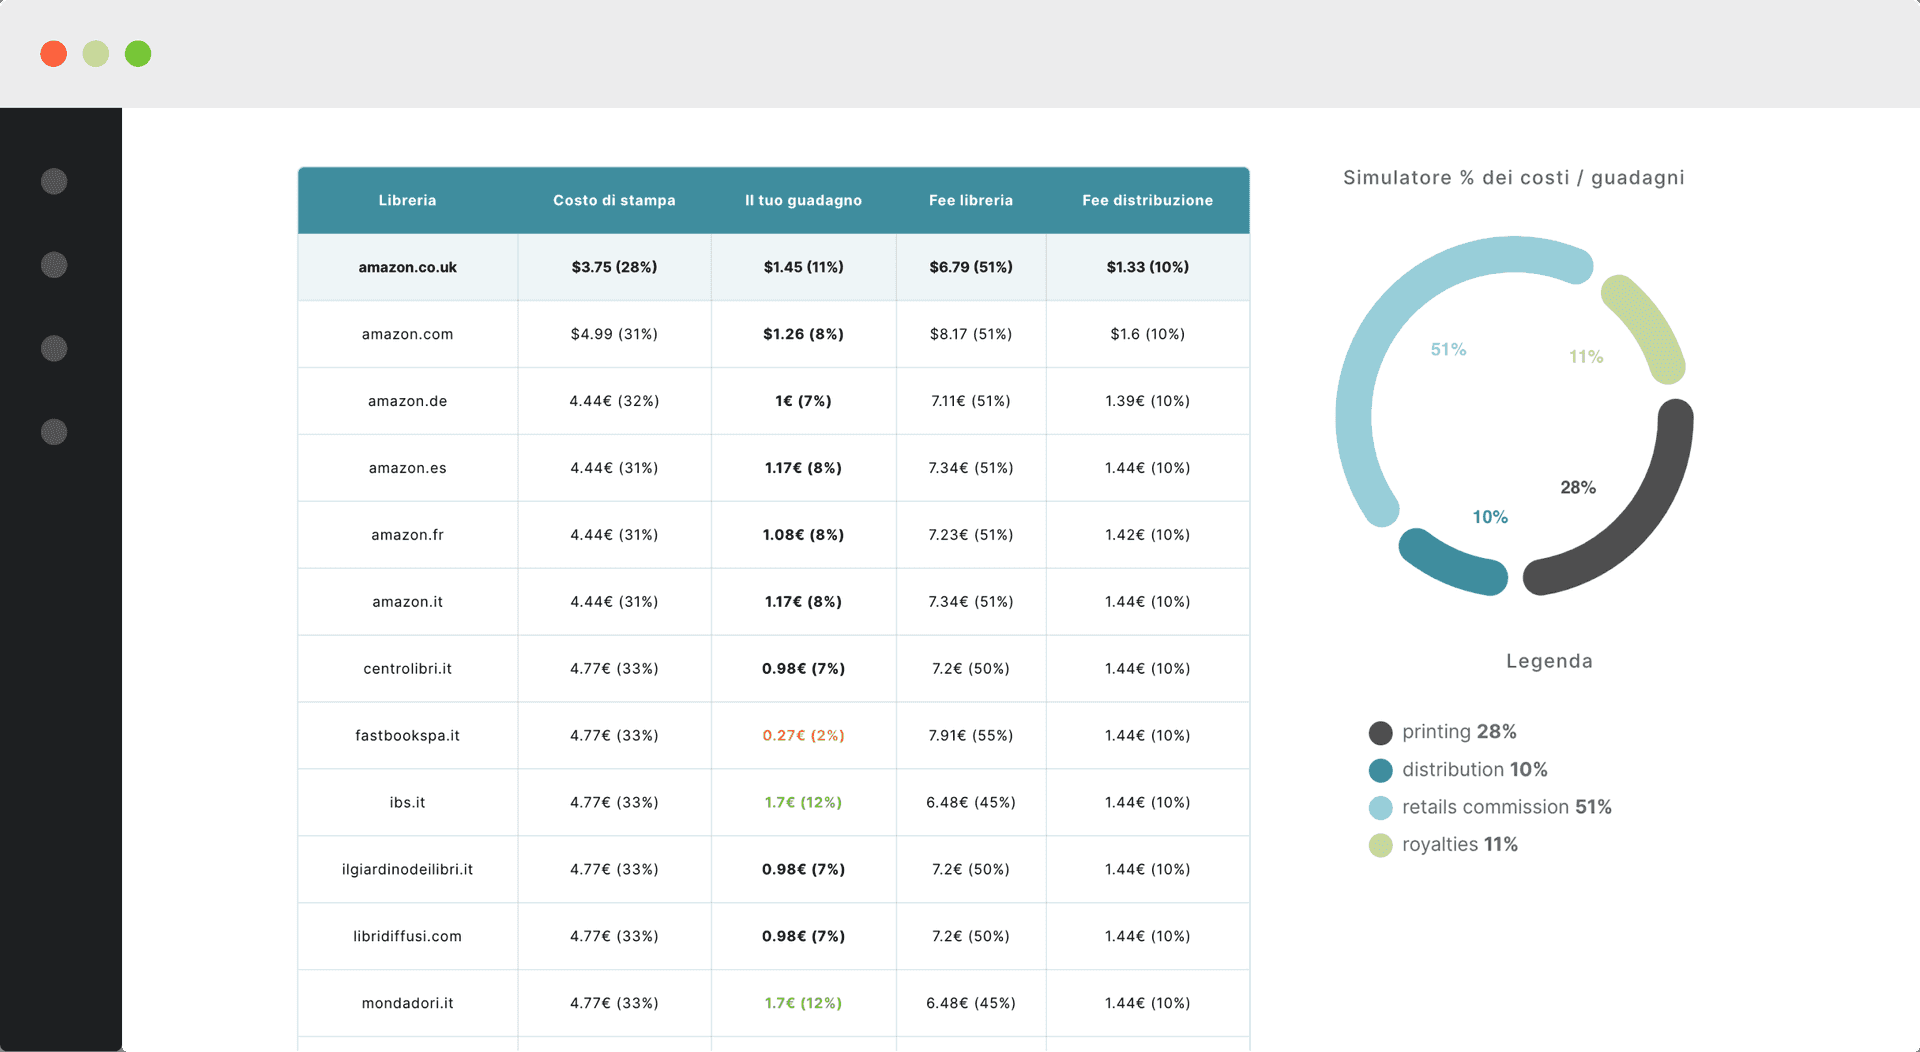Click the green window maximize dot
This screenshot has width=1920, height=1052.
pos(138,54)
